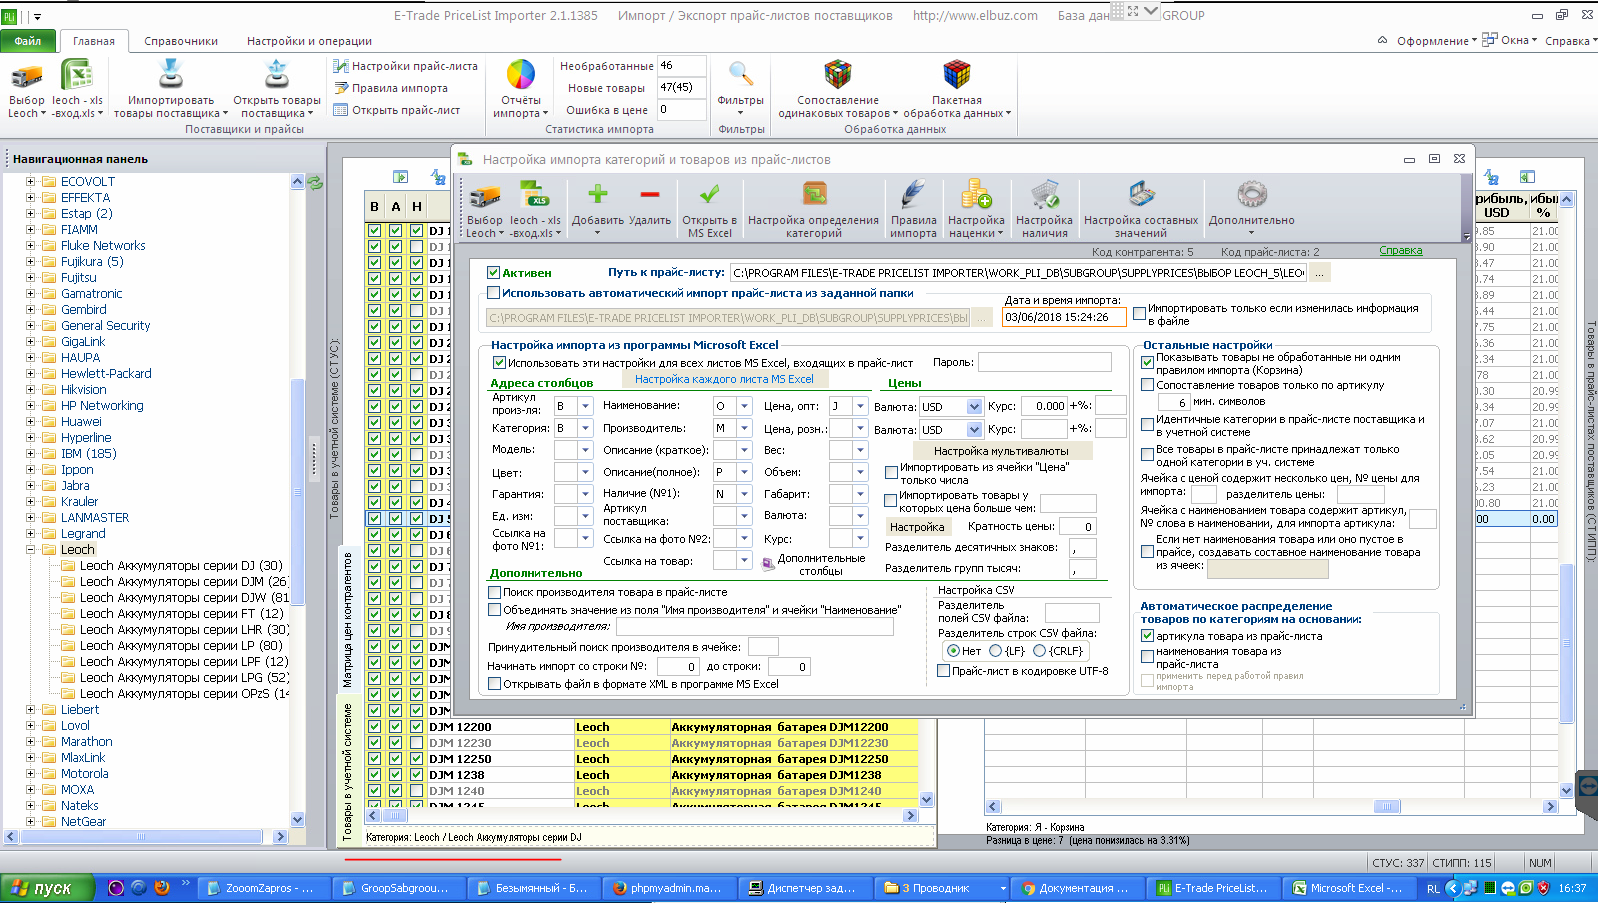Image resolution: width=1598 pixels, height=903 pixels.
Task: Click Дополнительно gear icon in dialog
Action: point(1252,194)
